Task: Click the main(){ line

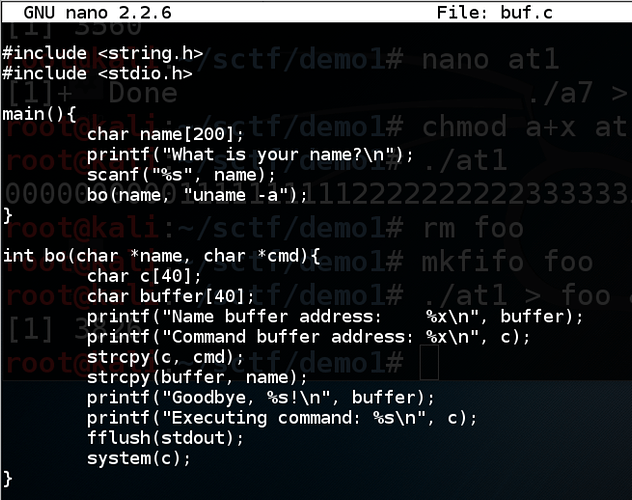Action: coord(40,114)
